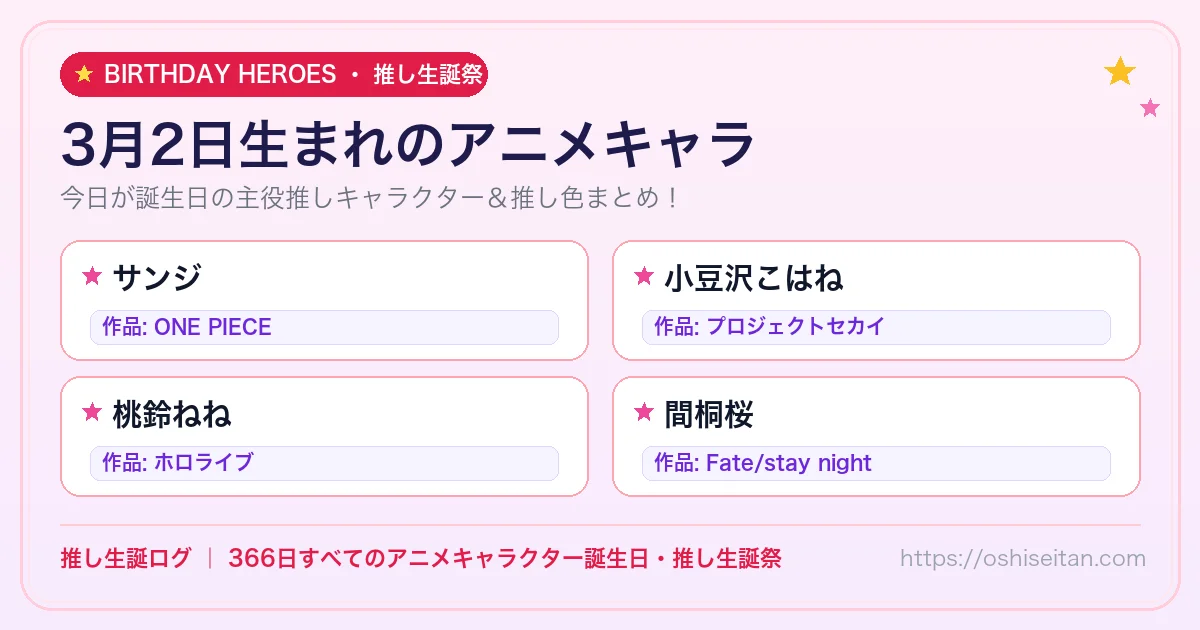Screen dimensions: 1200x630
Task: Click the yellow star in BIRTHDAY HEROES badge
Action: [x=84, y=75]
